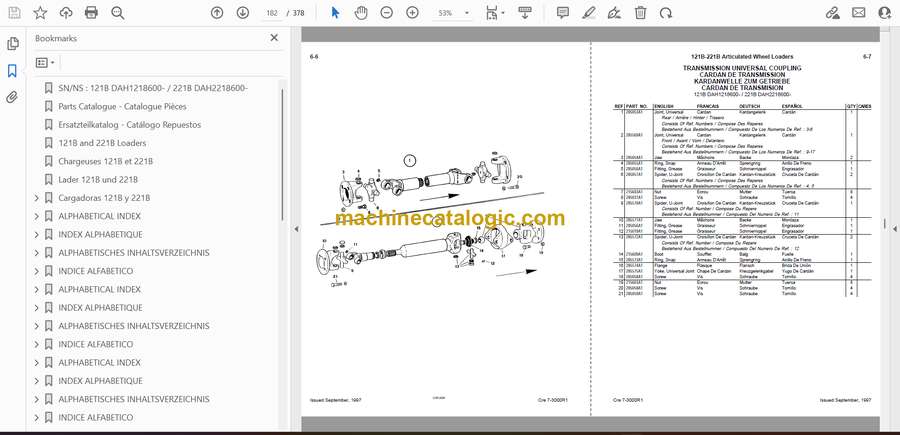Click the circled number 1 on the diagram
The width and height of the screenshot is (900, 435).
[x=409, y=161]
